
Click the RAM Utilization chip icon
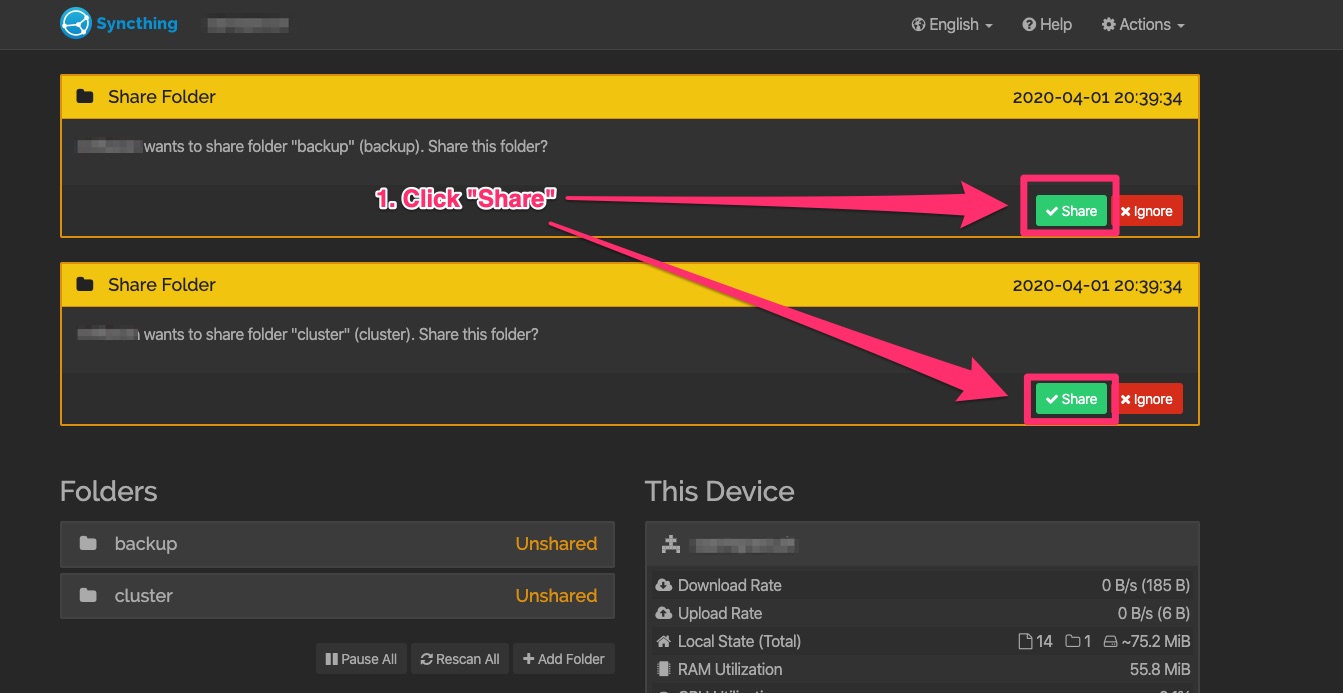(x=663, y=669)
